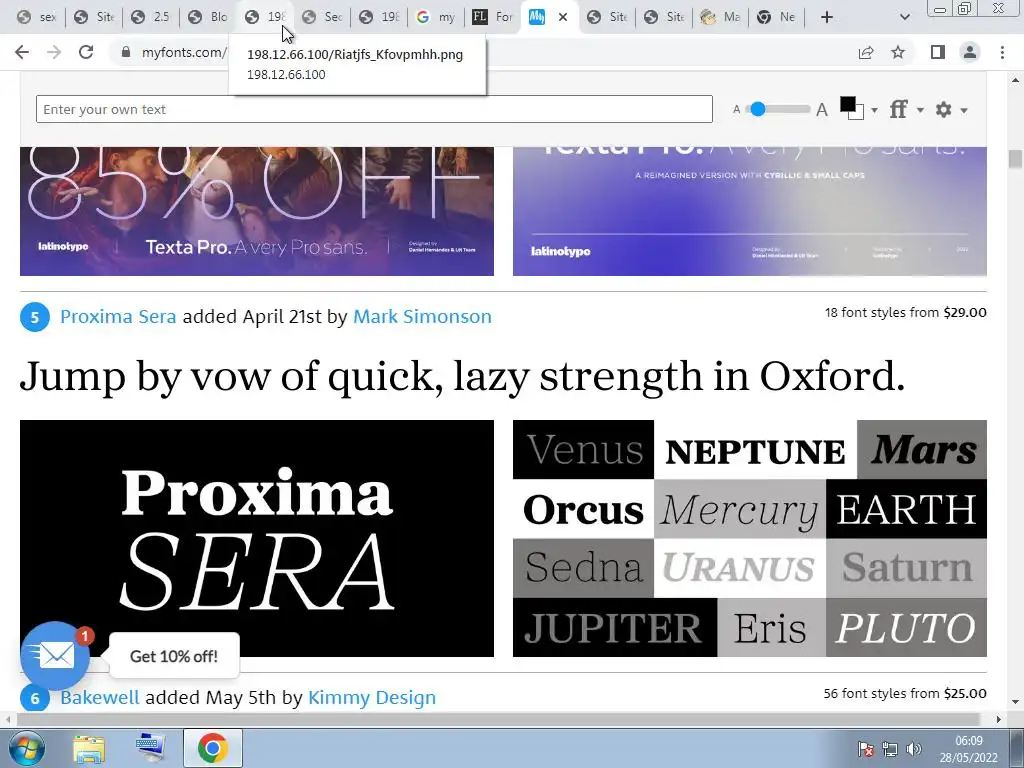Click the 'Enter your own text' field
This screenshot has width=1024, height=768.
[374, 109]
